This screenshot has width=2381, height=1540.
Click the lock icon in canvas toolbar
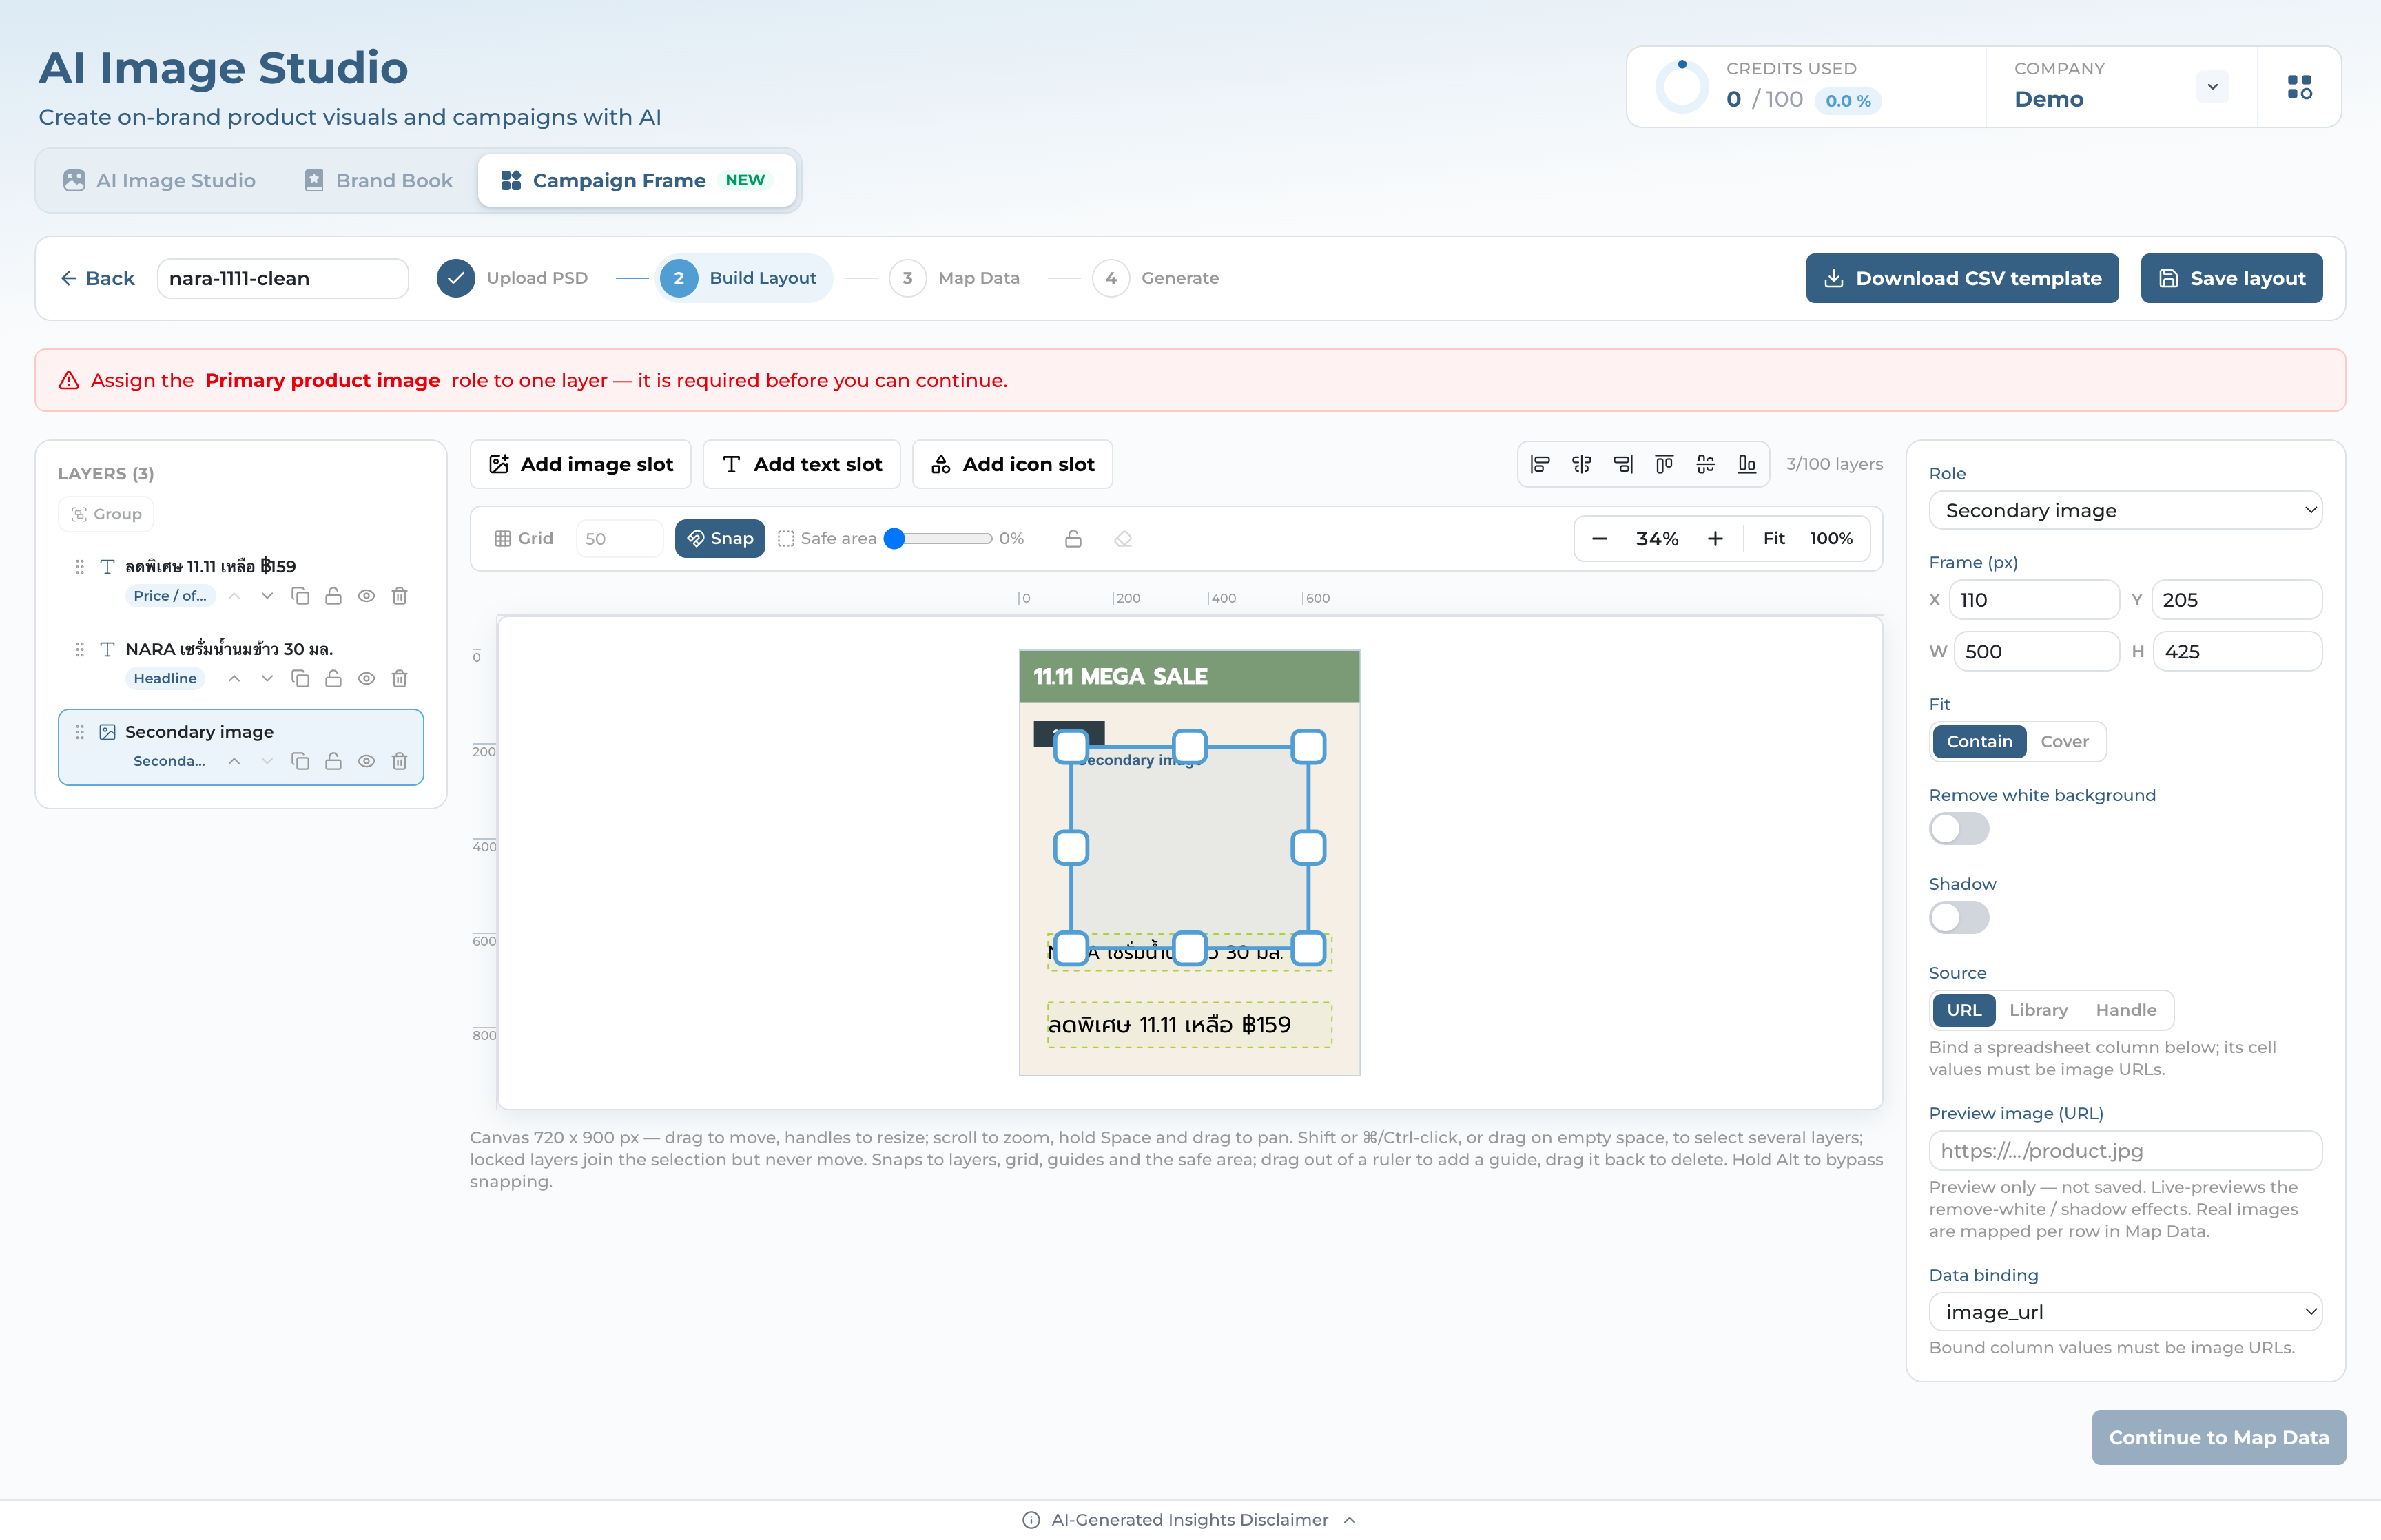[1073, 539]
